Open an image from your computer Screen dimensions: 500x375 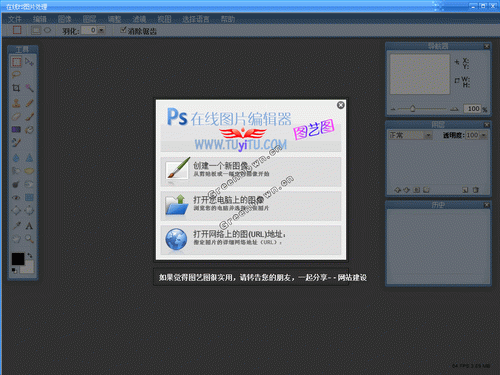(x=251, y=205)
